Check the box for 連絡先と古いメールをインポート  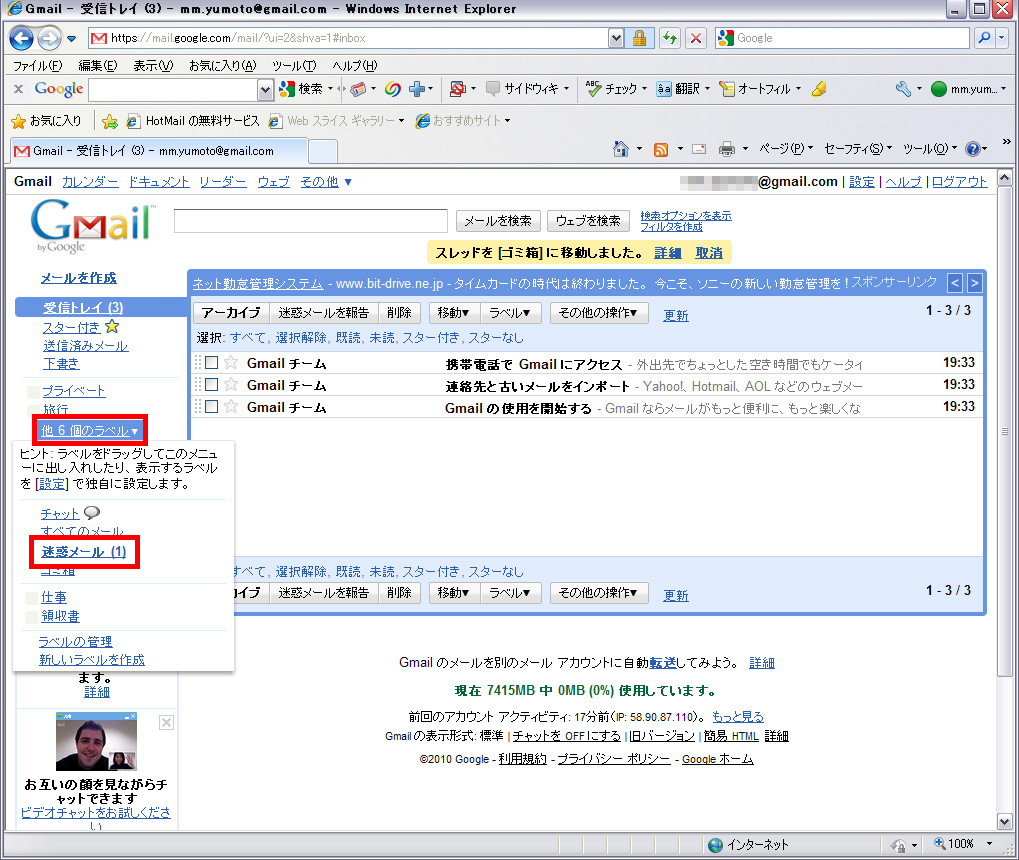pyautogui.click(x=211, y=385)
